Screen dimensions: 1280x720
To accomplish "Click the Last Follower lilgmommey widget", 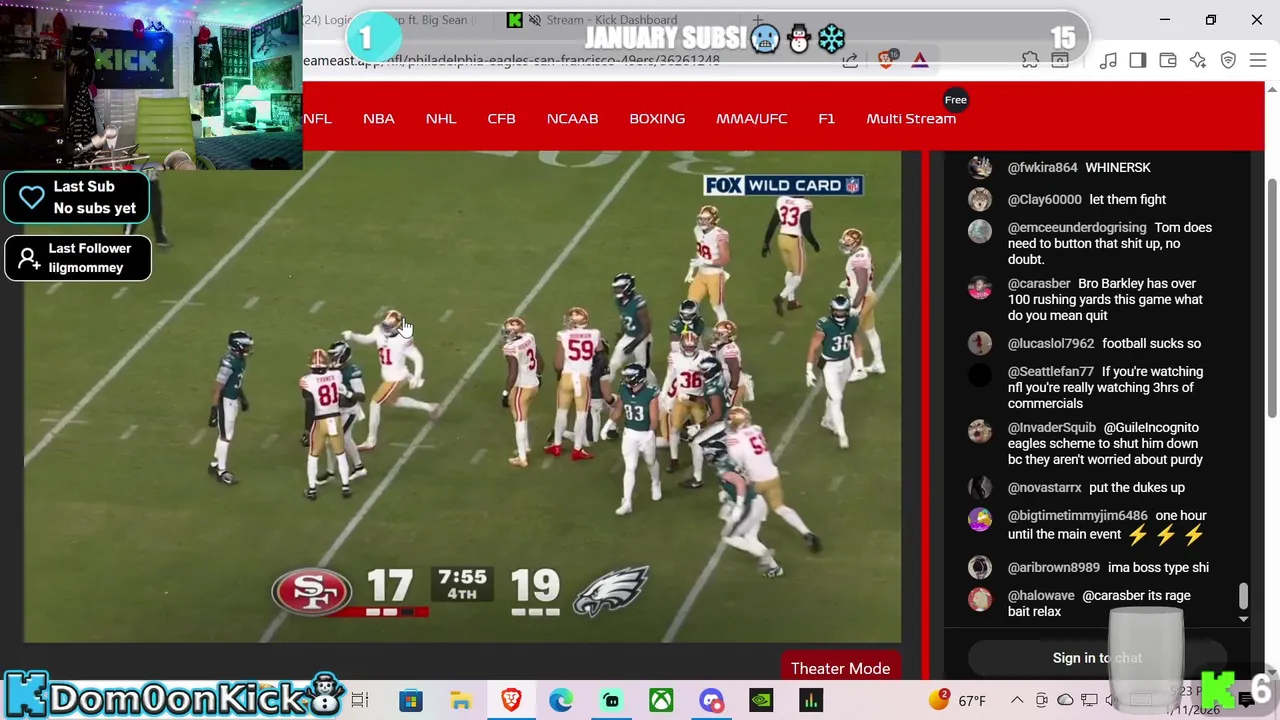I will pyautogui.click(x=78, y=258).
